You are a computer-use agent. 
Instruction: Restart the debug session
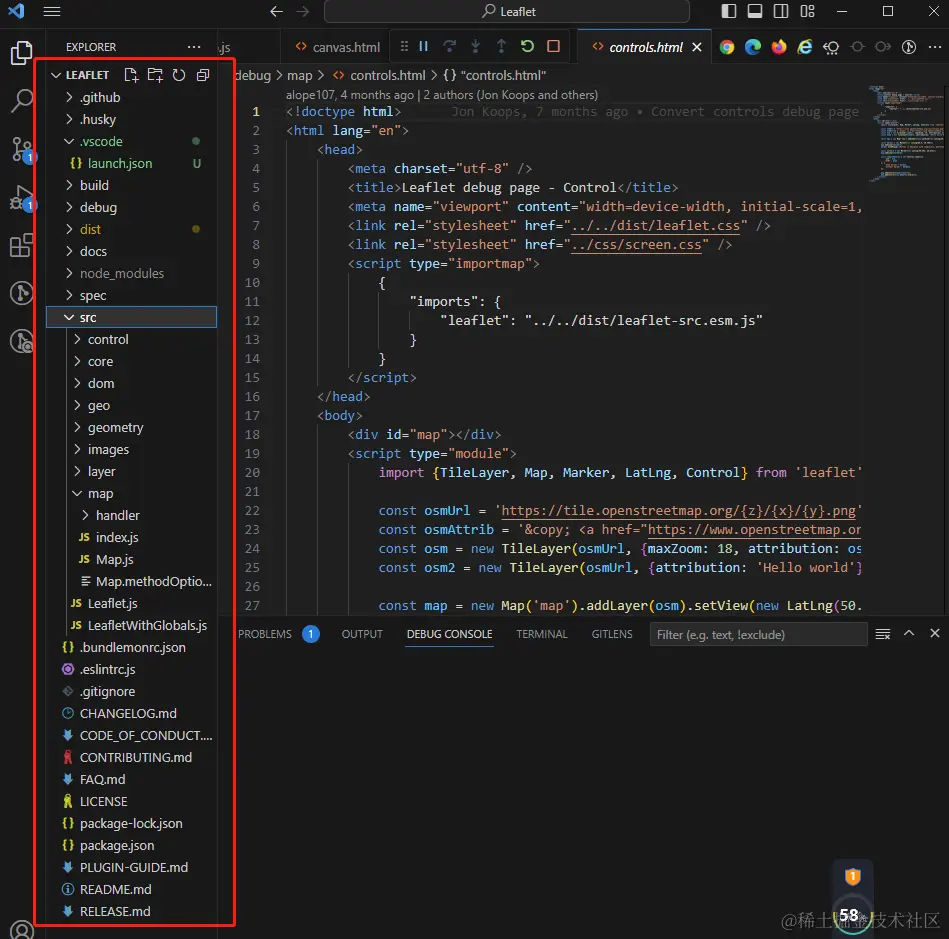[x=527, y=47]
